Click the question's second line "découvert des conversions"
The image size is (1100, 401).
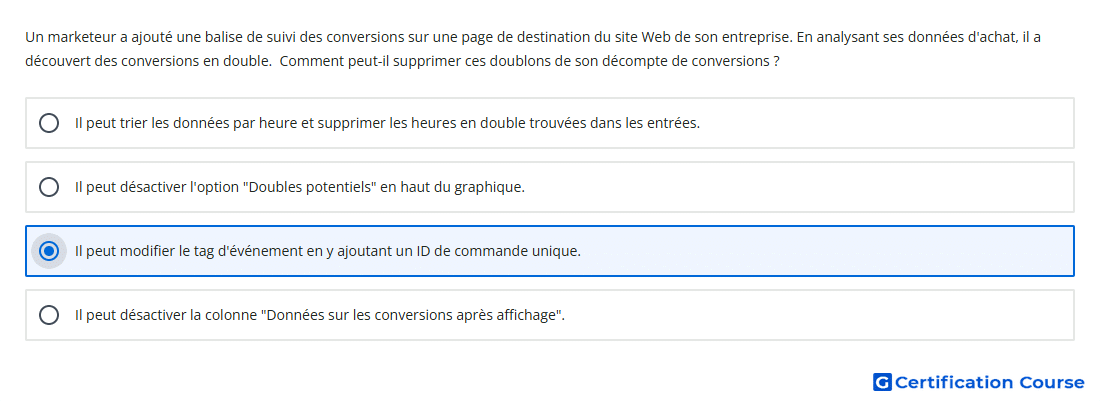tap(403, 61)
